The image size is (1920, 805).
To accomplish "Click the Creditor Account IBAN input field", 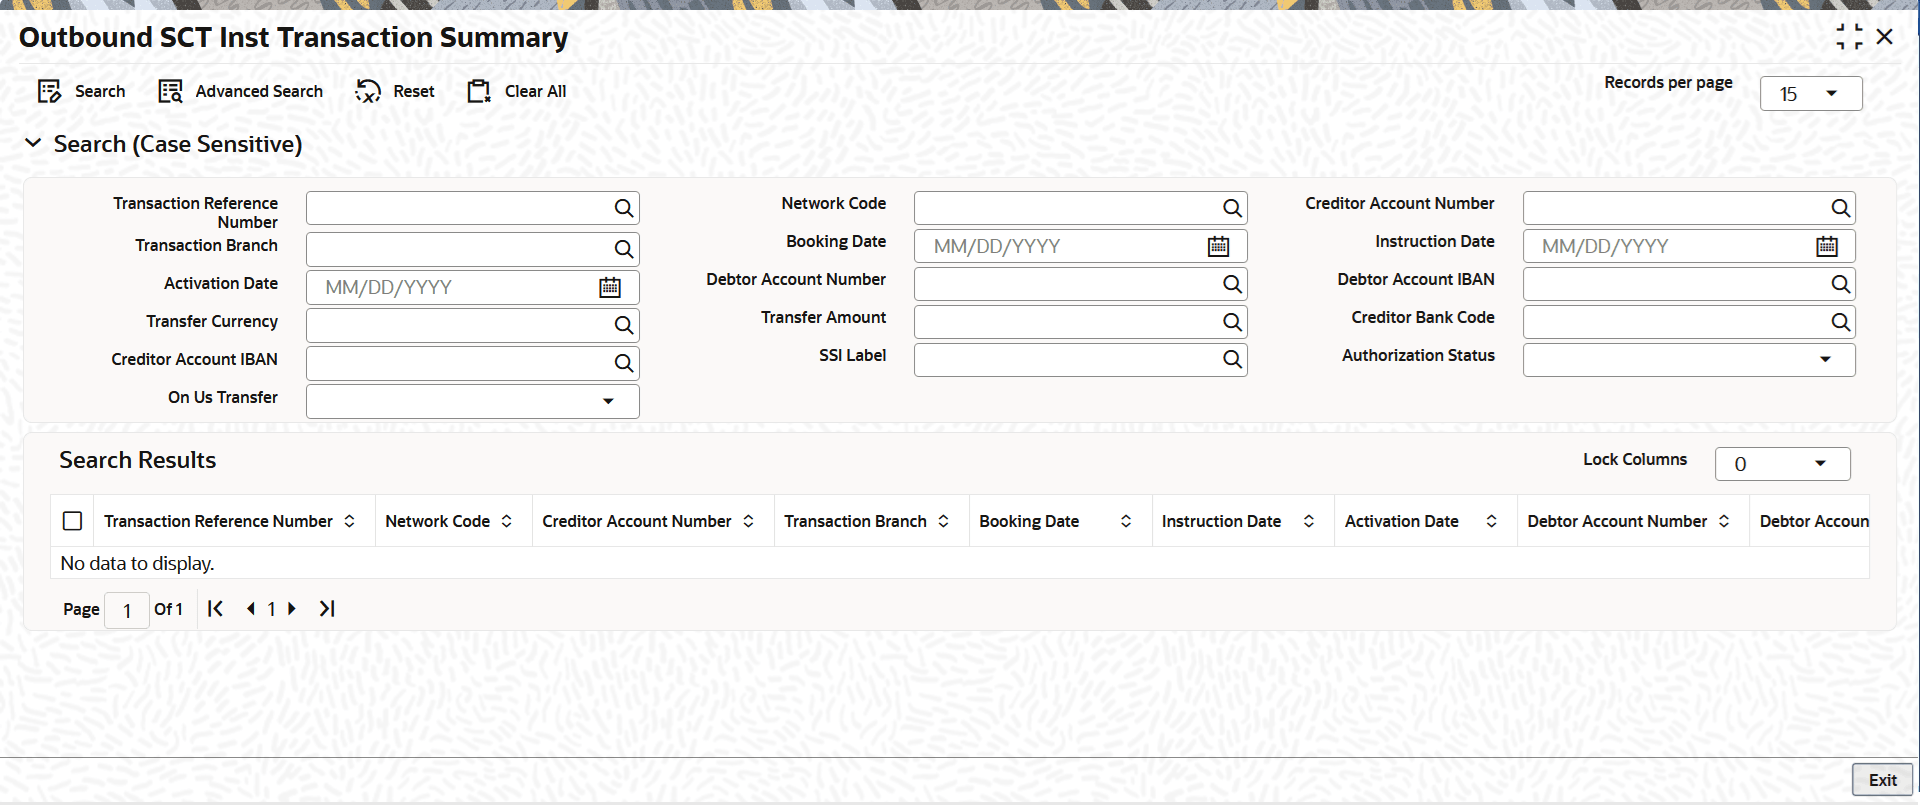I will (x=473, y=363).
